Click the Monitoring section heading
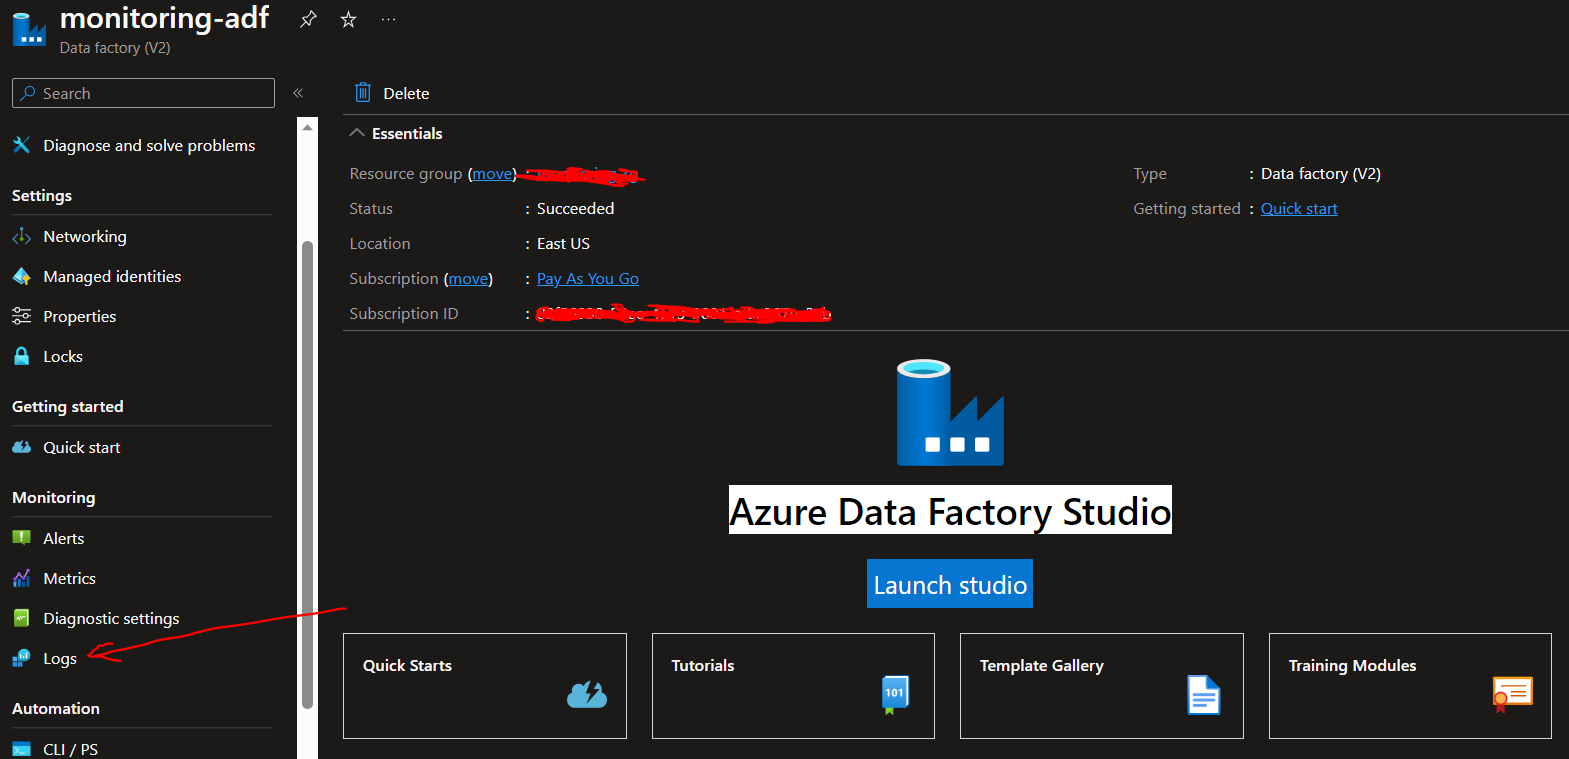Image resolution: width=1569 pixels, height=759 pixels. (x=54, y=498)
